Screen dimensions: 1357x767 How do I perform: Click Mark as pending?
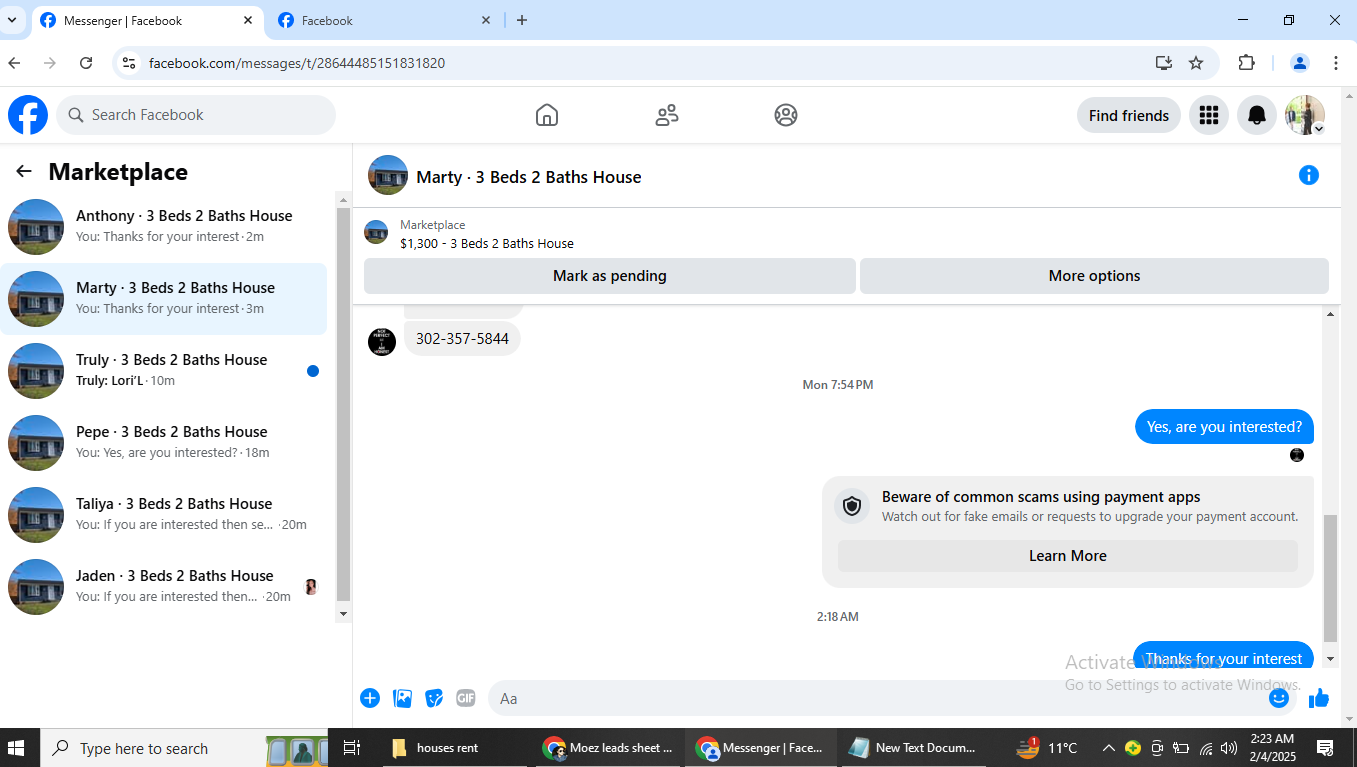(610, 276)
